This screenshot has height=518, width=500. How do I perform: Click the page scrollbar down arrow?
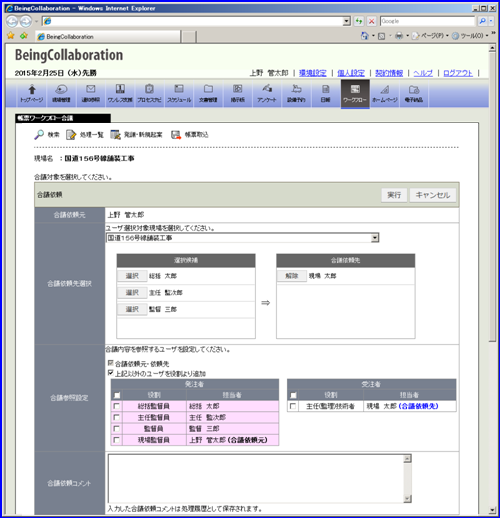tap(492, 510)
